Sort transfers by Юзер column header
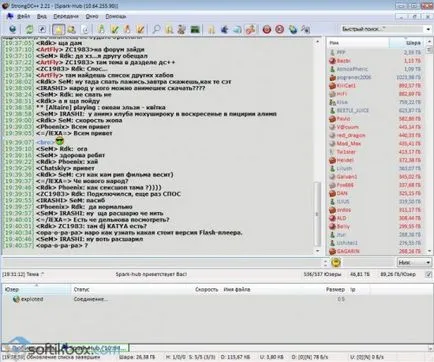This screenshot has height=362, width=434. coord(36,289)
